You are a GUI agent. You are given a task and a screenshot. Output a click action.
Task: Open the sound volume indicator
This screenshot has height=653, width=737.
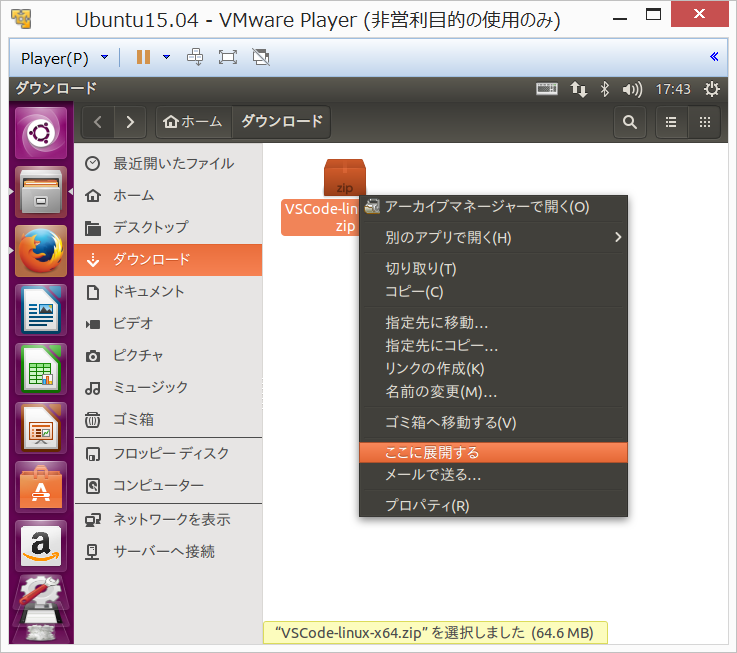pos(632,89)
